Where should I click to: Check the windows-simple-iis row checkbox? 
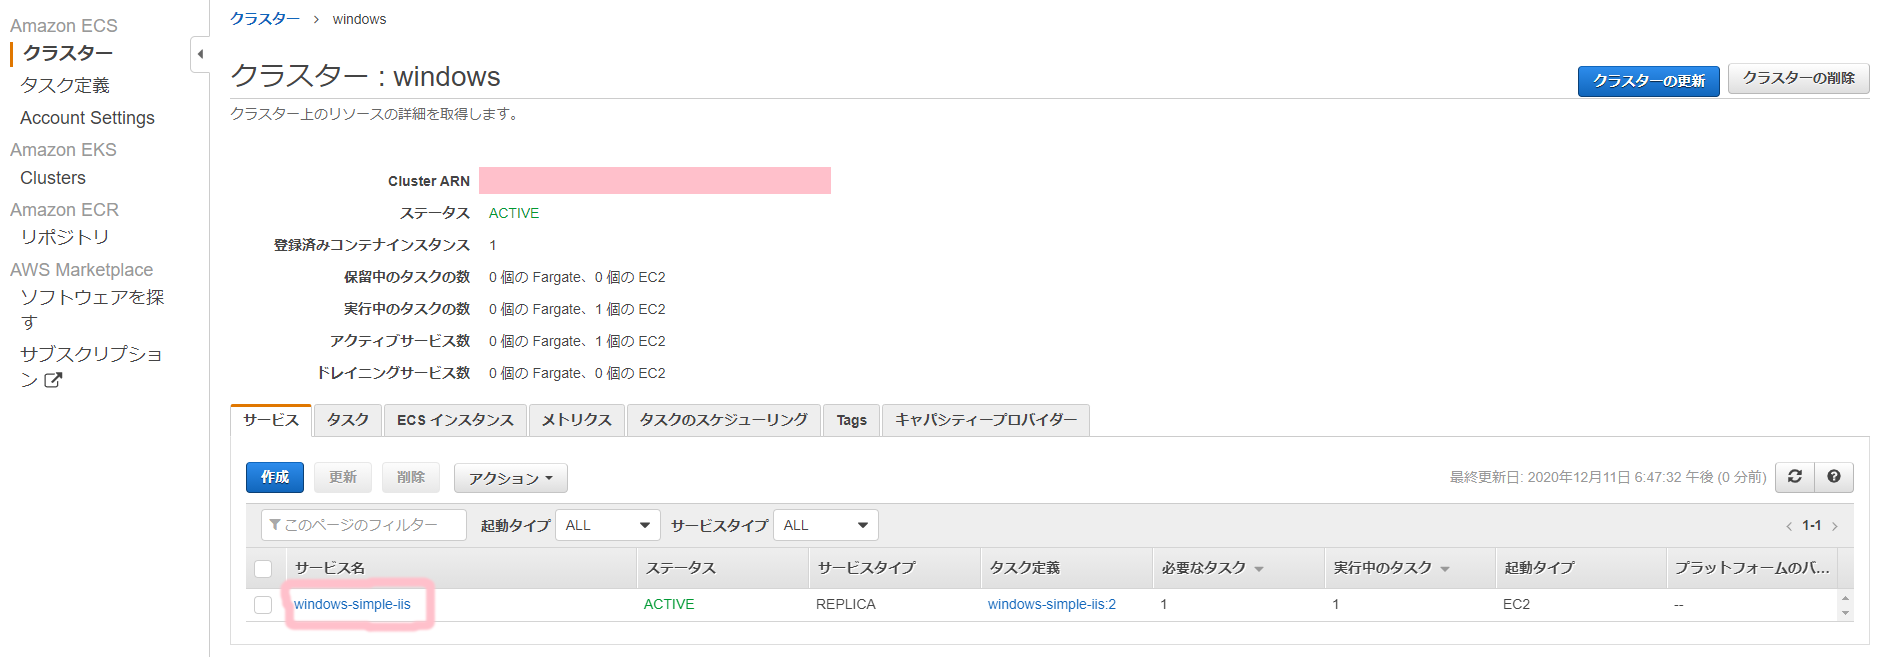(x=263, y=604)
